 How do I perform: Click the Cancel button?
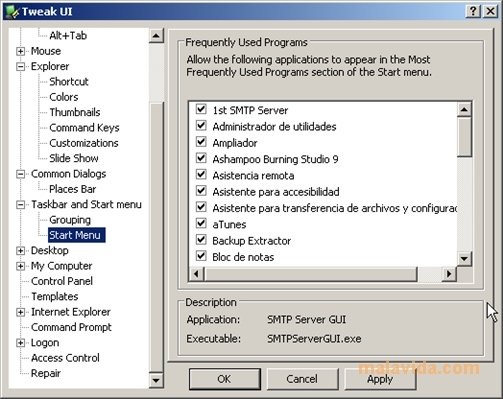tap(302, 379)
